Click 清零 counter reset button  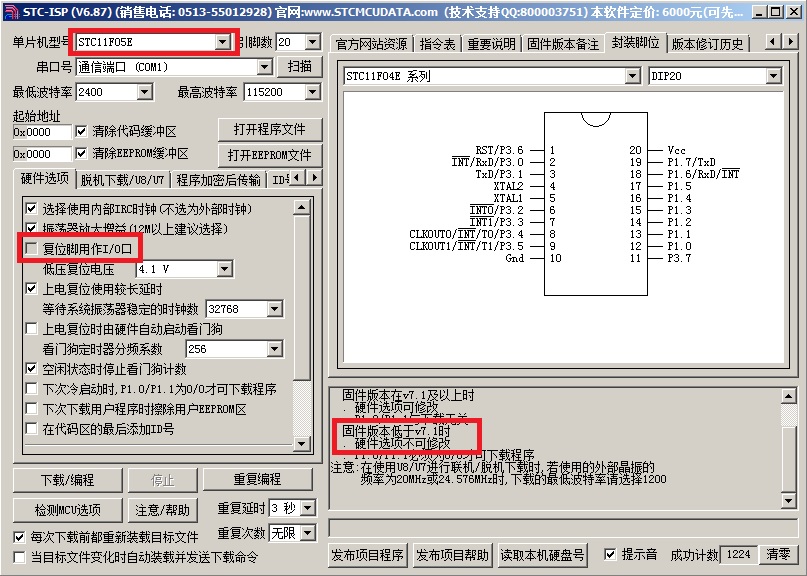(x=778, y=554)
